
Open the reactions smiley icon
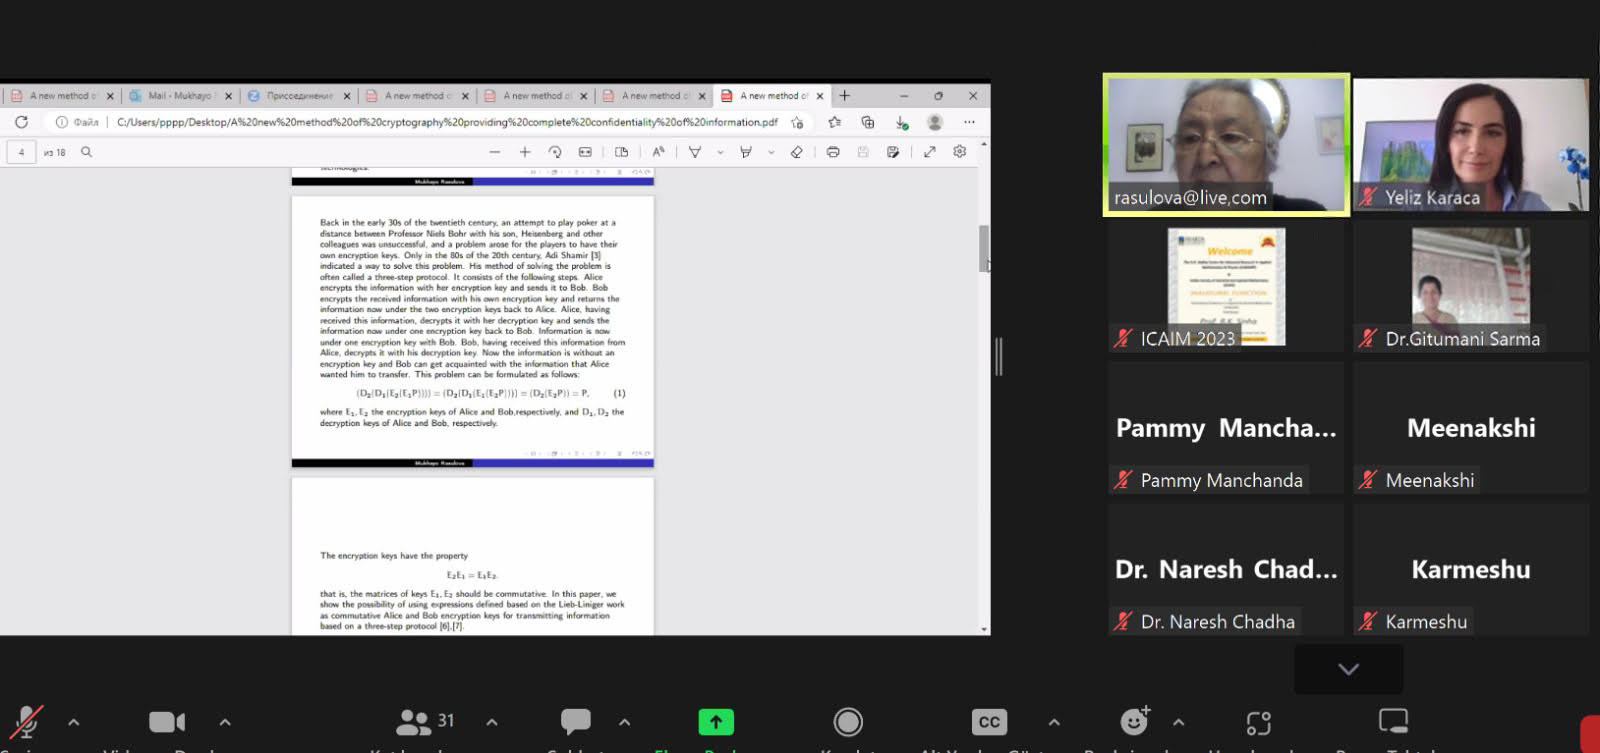(x=1134, y=721)
